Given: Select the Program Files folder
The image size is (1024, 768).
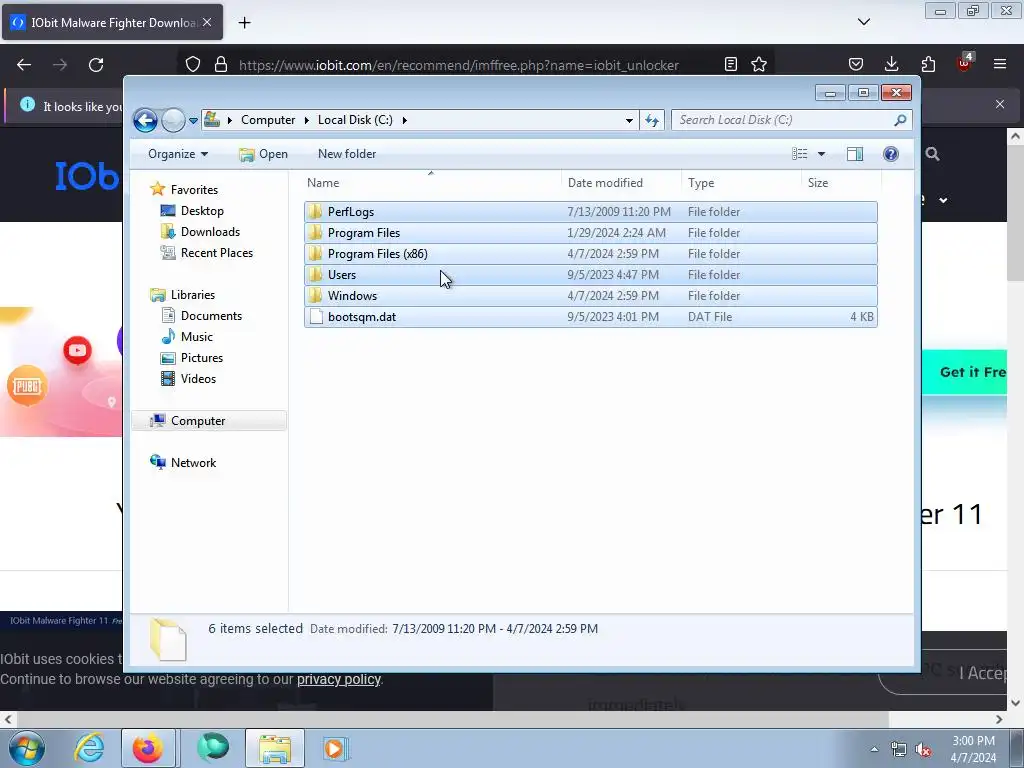Looking at the screenshot, I should [x=590, y=232].
